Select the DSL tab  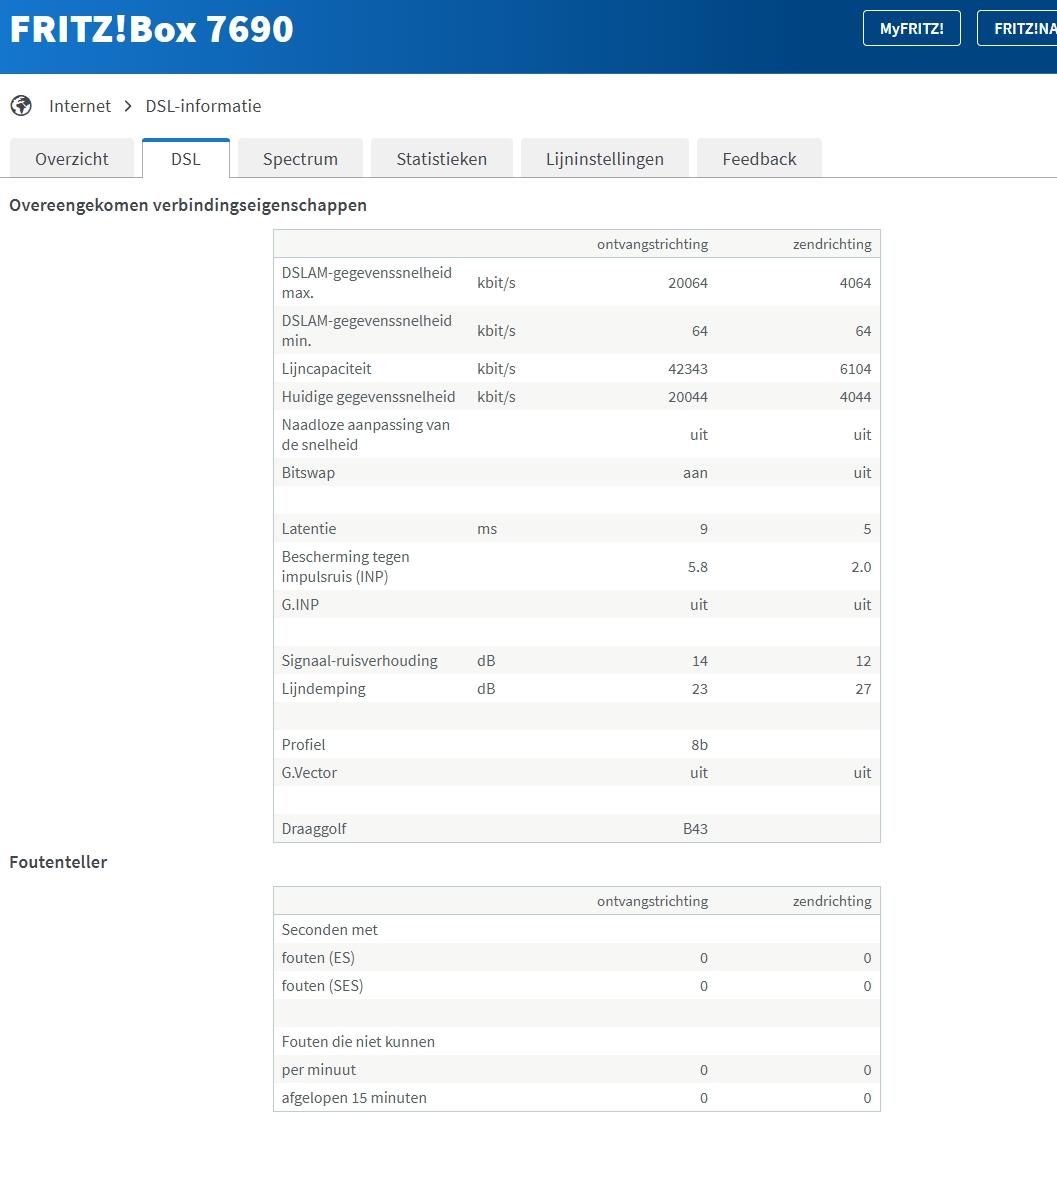(186, 159)
